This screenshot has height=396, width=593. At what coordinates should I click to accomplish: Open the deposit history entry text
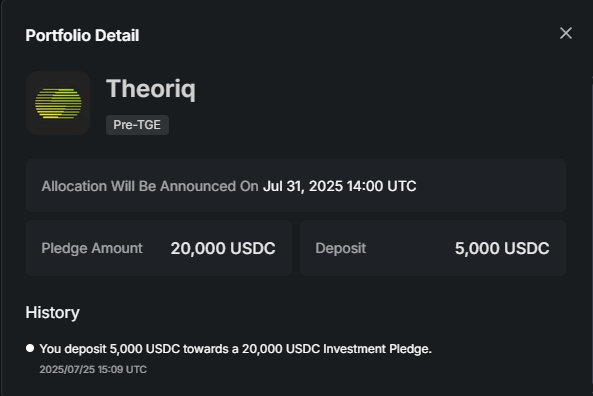[x=236, y=349]
